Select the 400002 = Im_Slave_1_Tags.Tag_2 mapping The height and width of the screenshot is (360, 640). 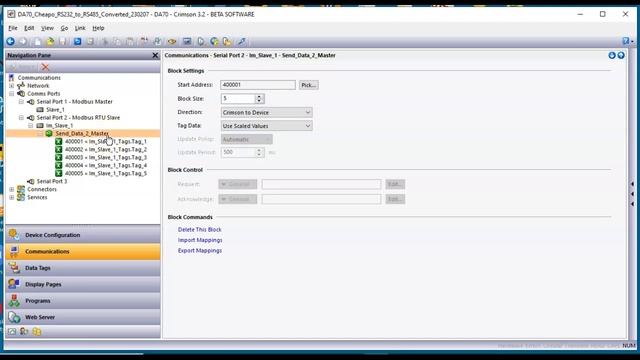pos(106,149)
